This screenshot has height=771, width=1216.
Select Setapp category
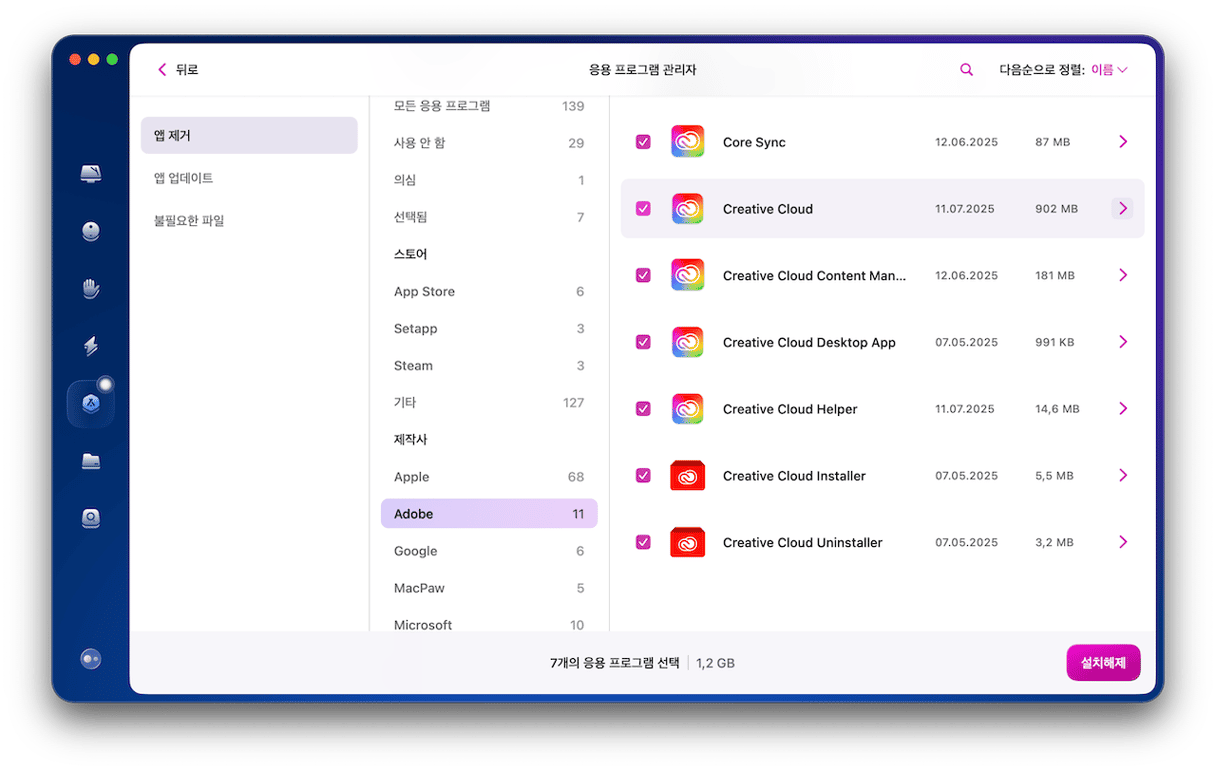(x=489, y=329)
